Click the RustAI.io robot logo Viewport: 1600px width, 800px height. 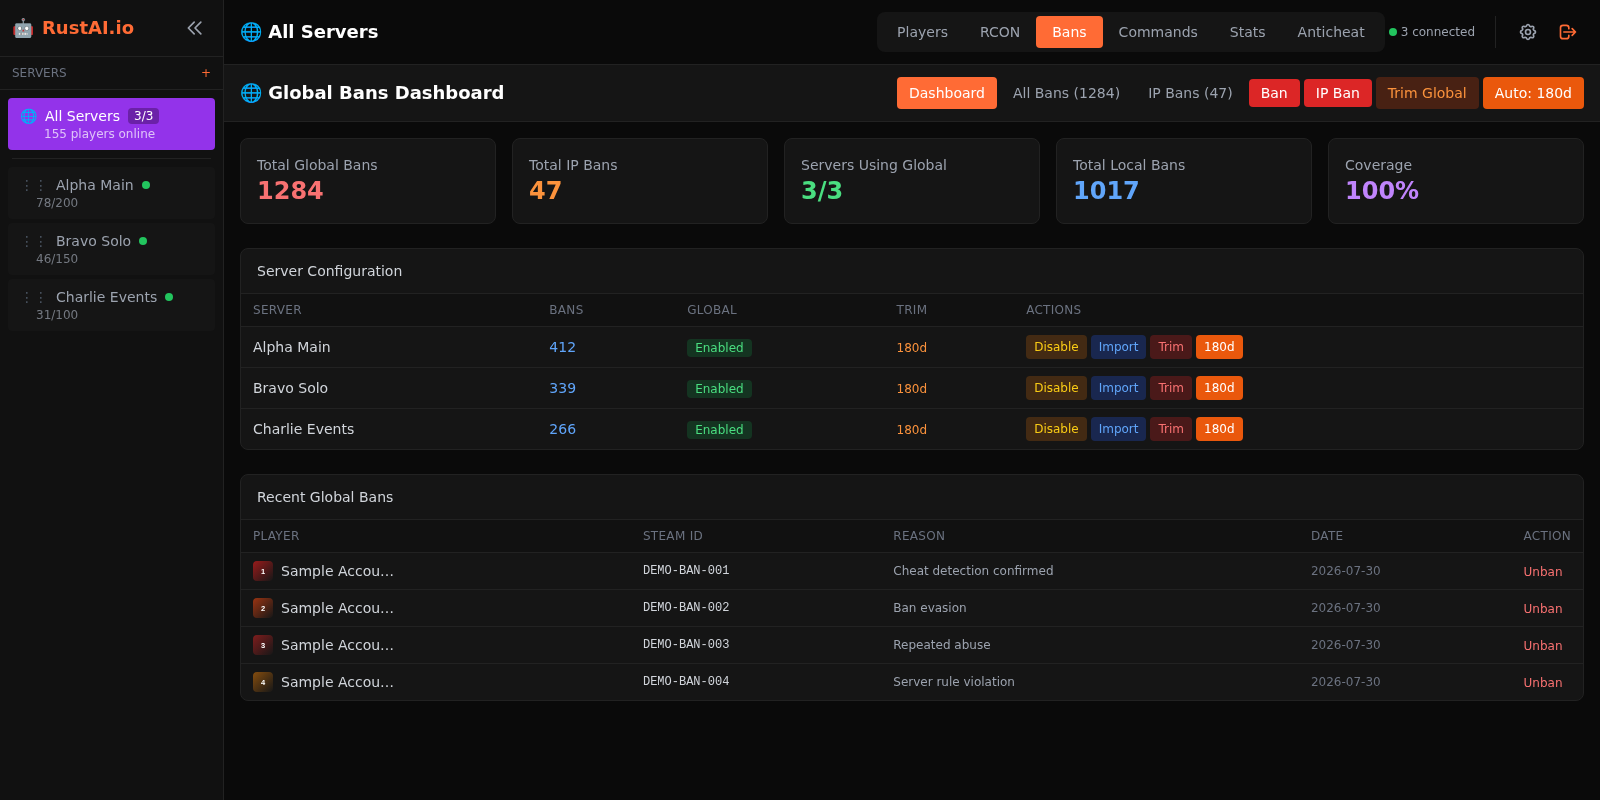coord(23,28)
